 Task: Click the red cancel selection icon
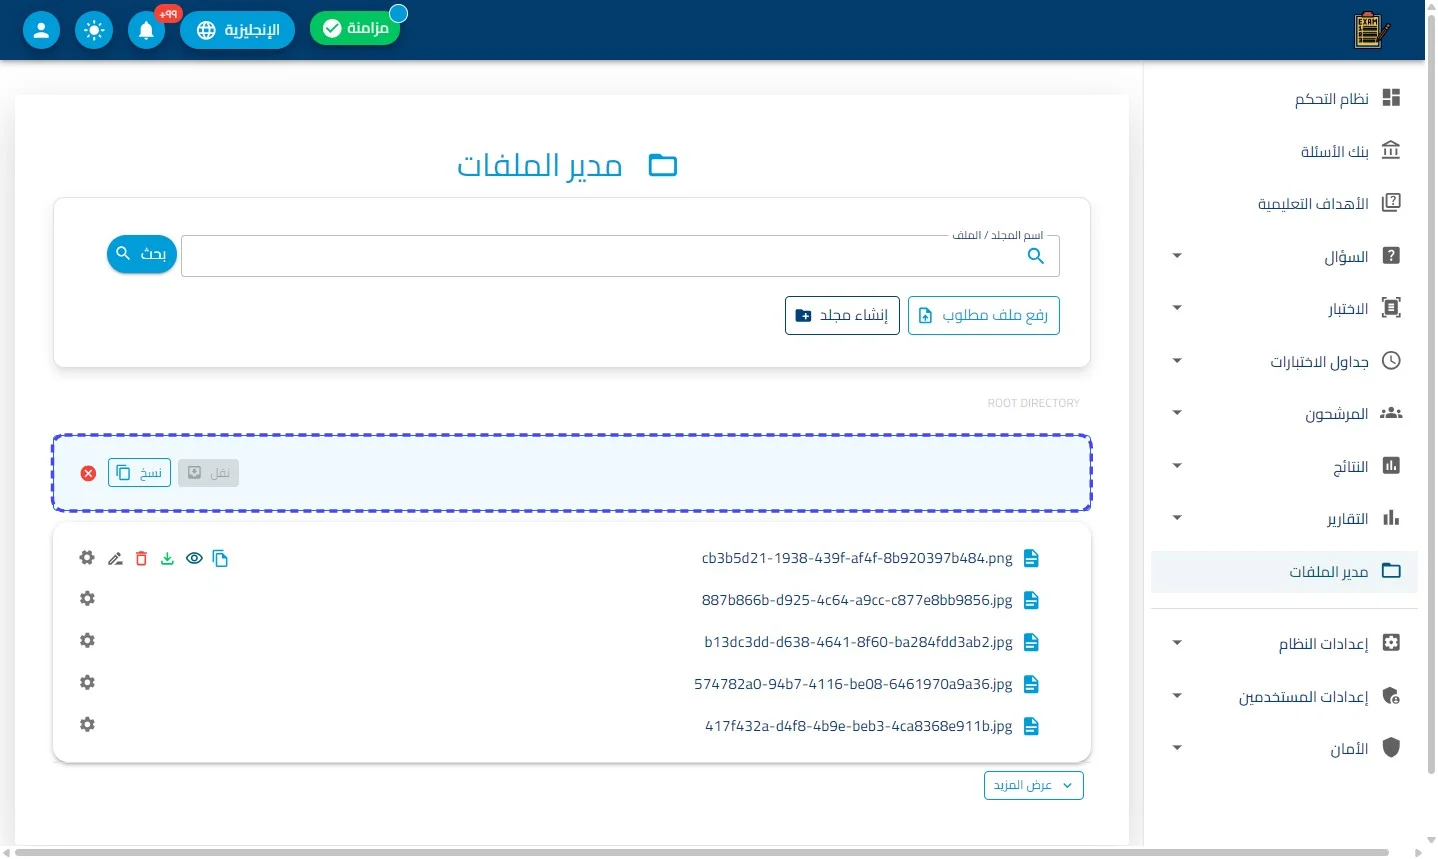pyautogui.click(x=88, y=473)
